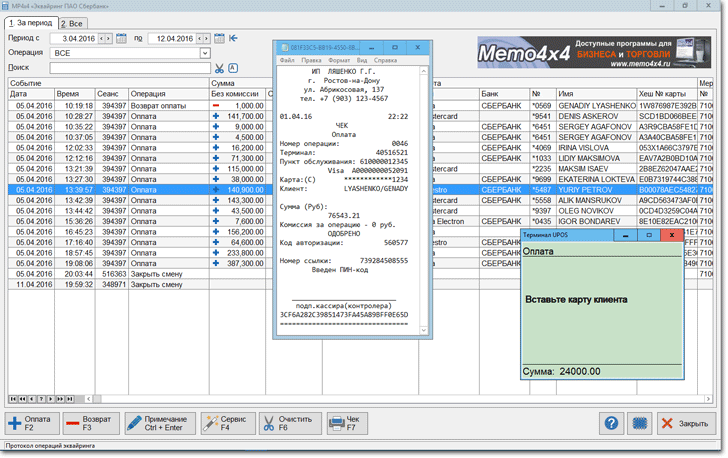Open the Формат menu in receipt window
This screenshot has height=458, width=728.
pos(339,60)
